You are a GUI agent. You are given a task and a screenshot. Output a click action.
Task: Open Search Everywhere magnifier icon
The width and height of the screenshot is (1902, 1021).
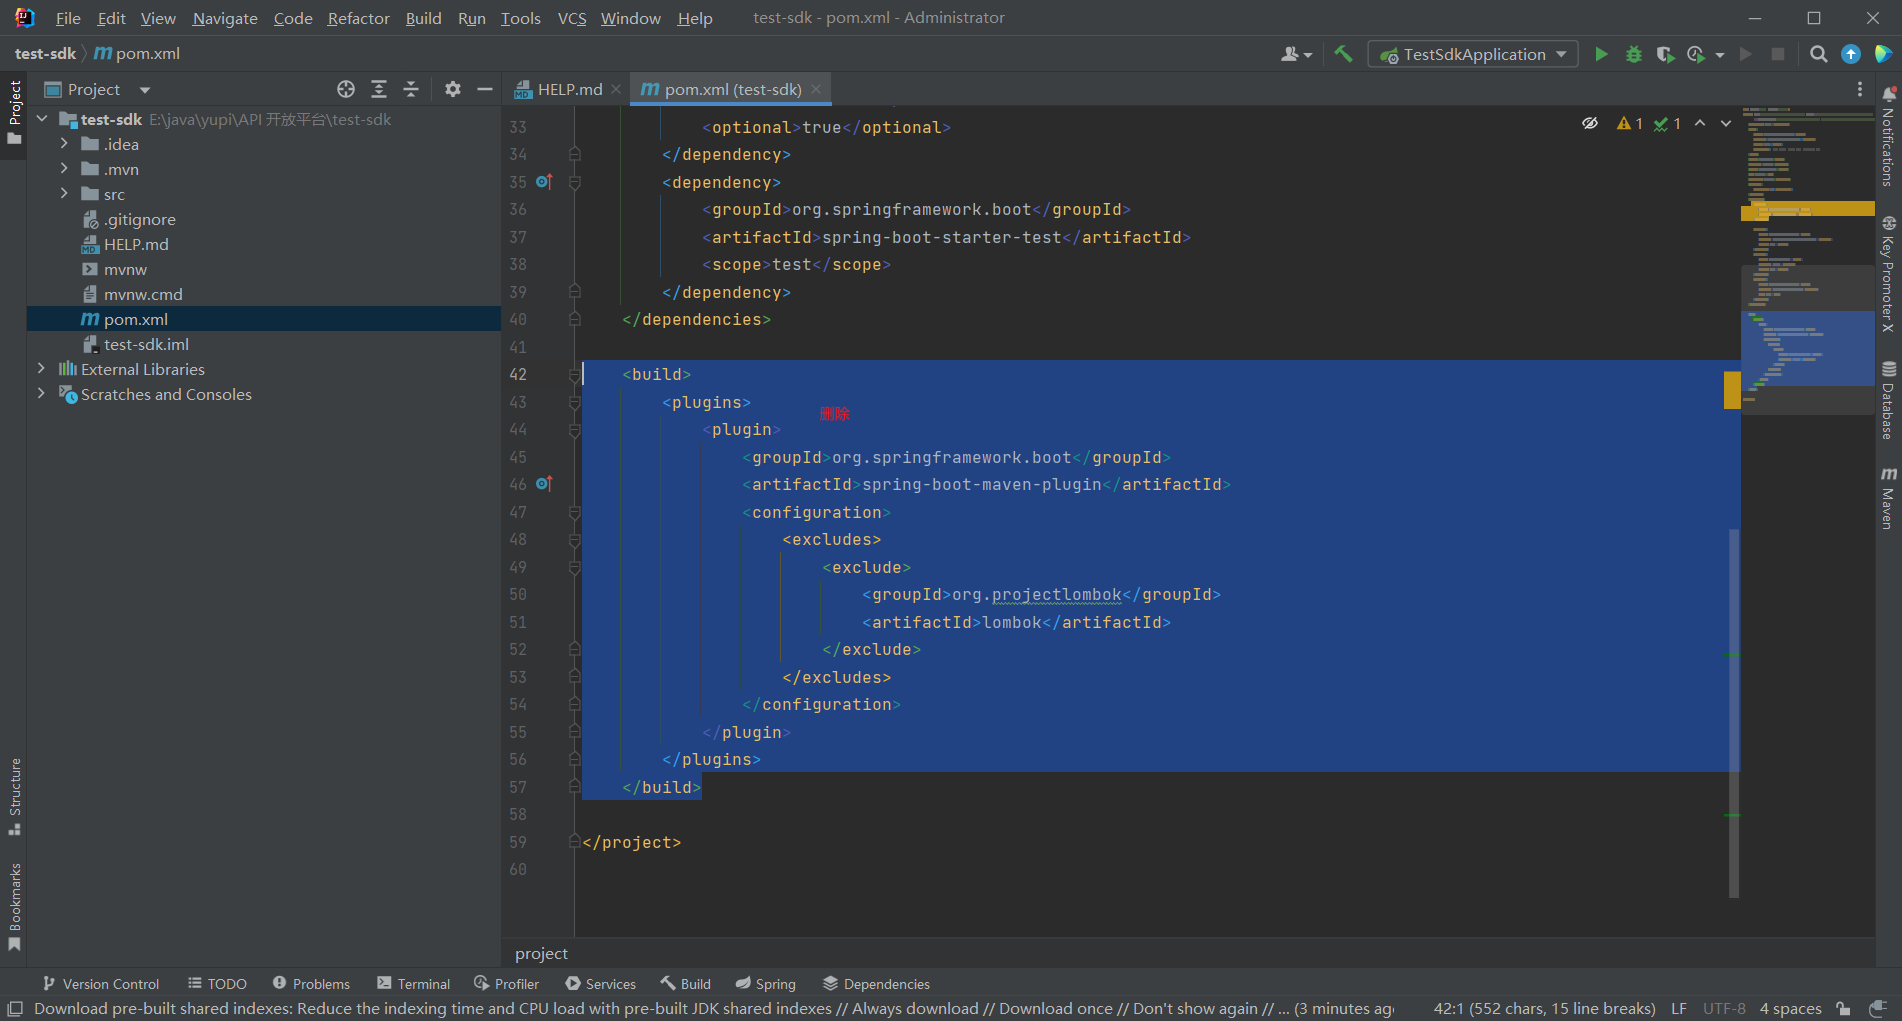[x=1819, y=54]
